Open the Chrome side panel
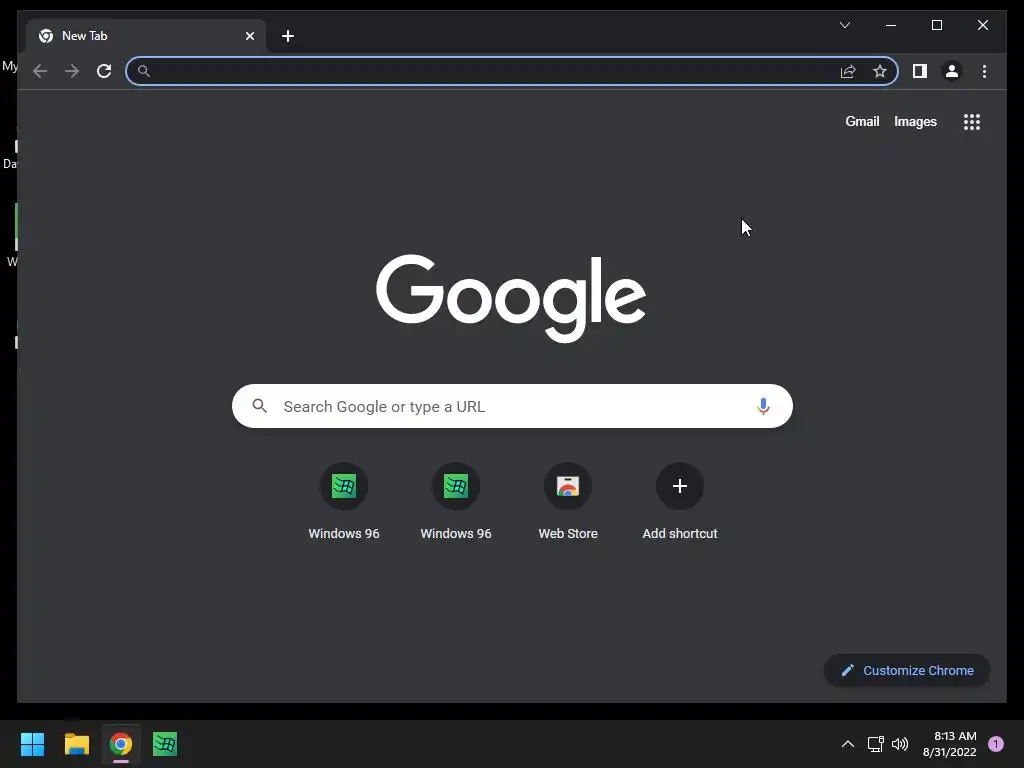 [920, 71]
